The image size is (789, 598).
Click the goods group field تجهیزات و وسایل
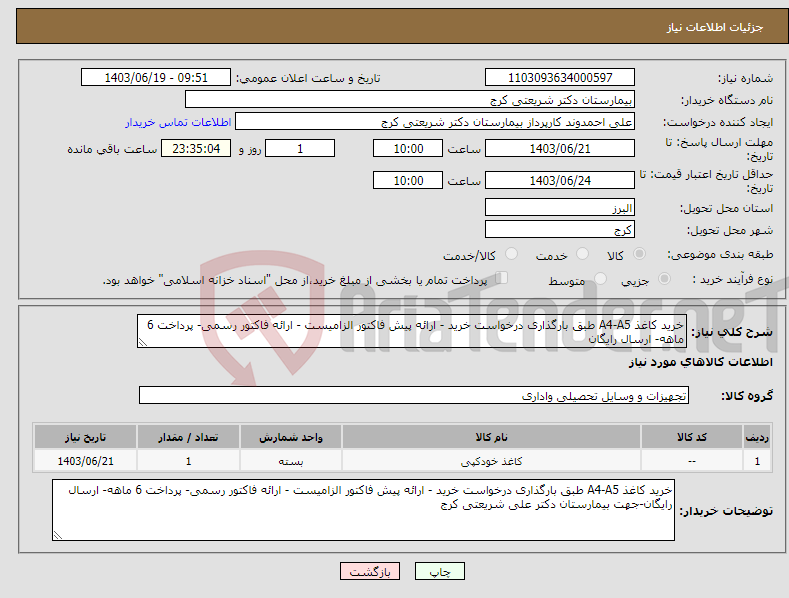pyautogui.click(x=414, y=396)
